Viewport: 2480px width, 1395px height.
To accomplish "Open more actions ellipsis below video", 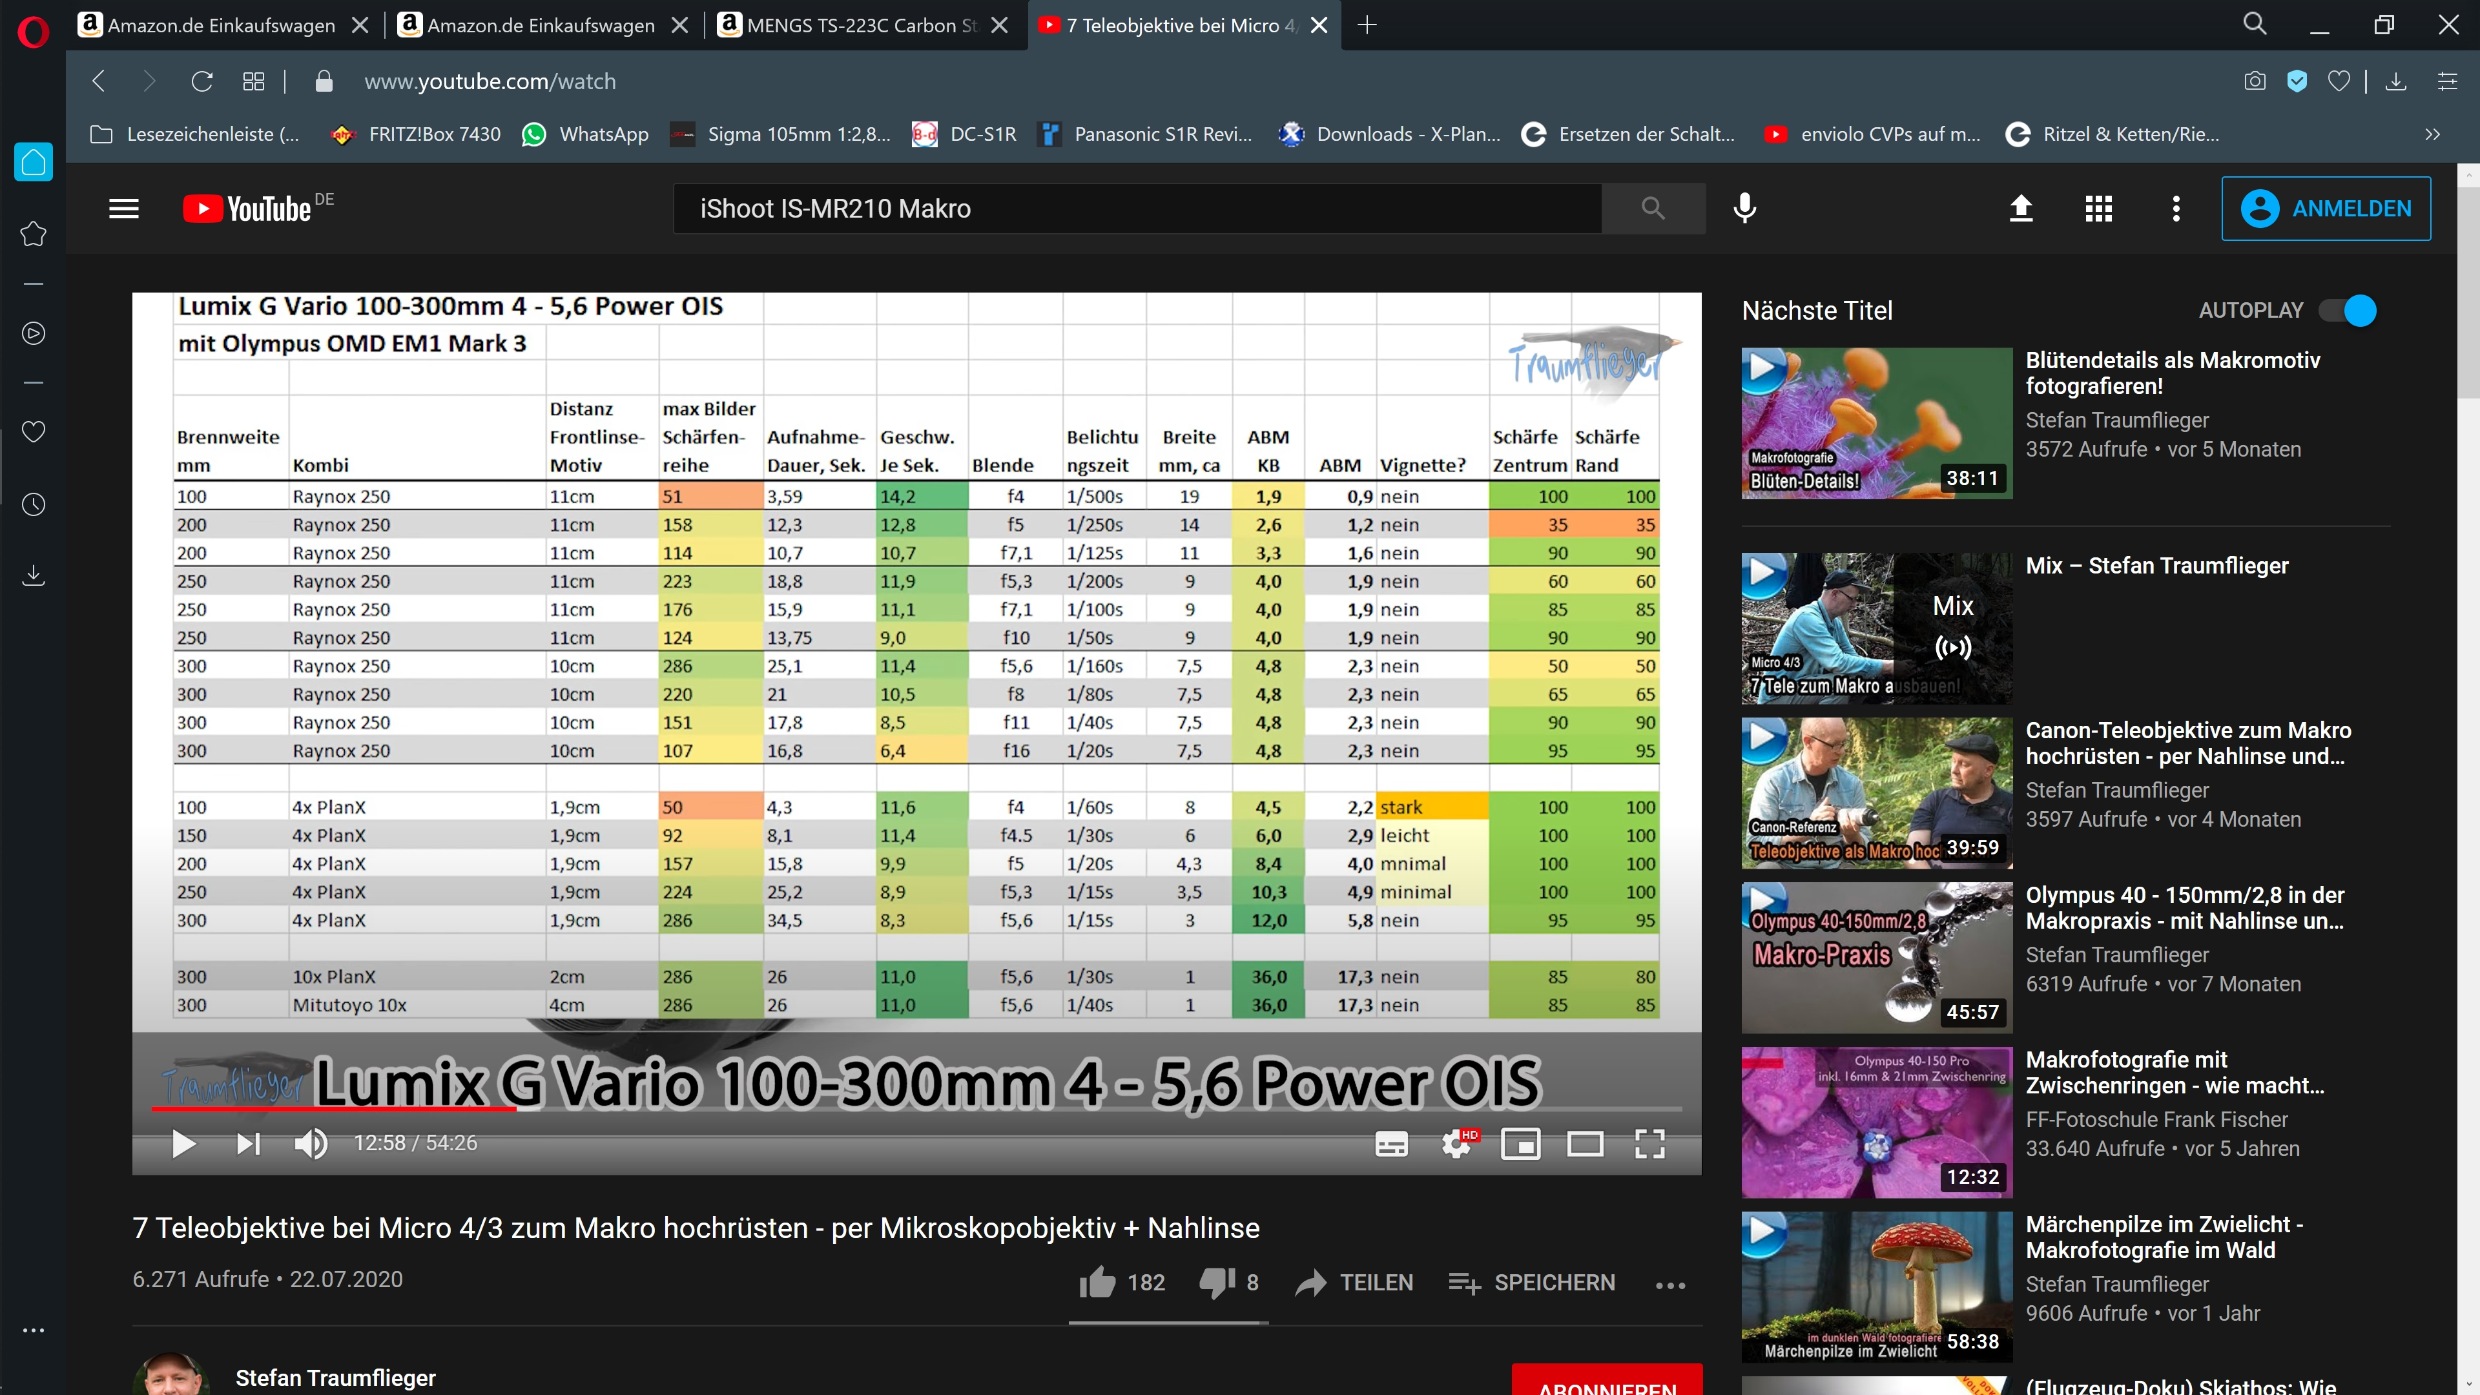I will (x=1670, y=1285).
